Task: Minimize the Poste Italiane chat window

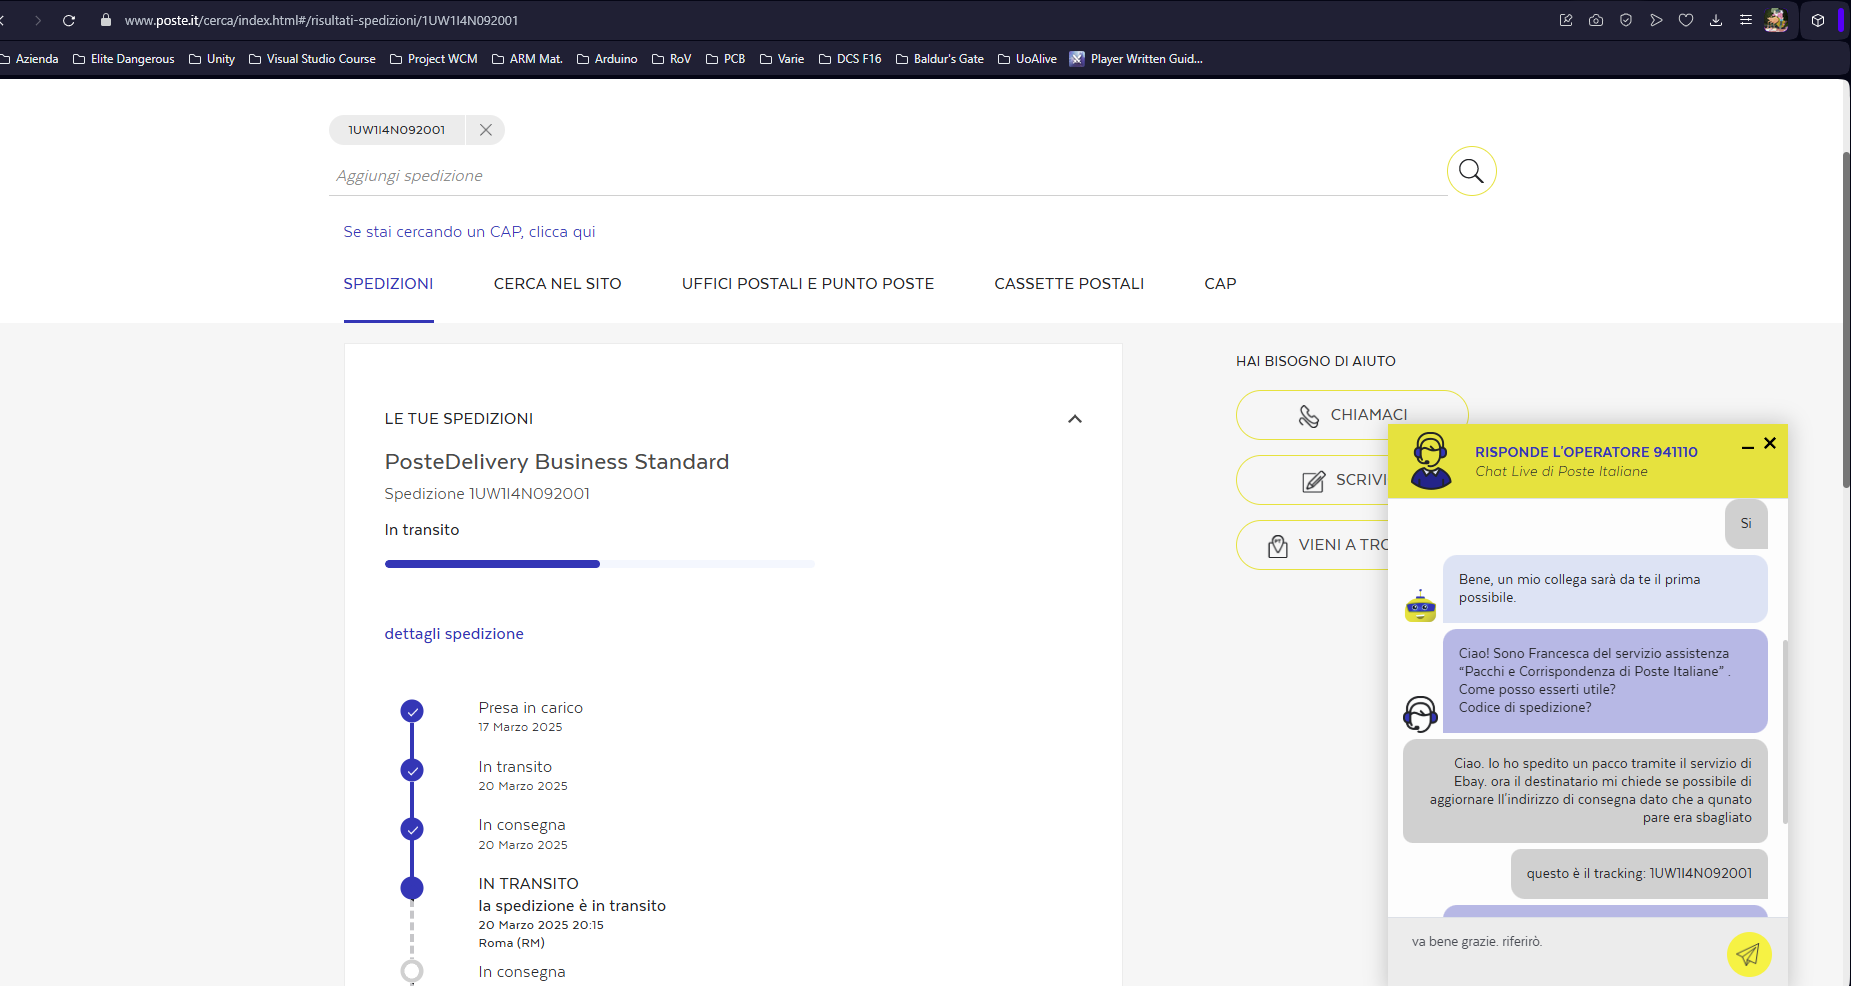Action: pos(1748,447)
